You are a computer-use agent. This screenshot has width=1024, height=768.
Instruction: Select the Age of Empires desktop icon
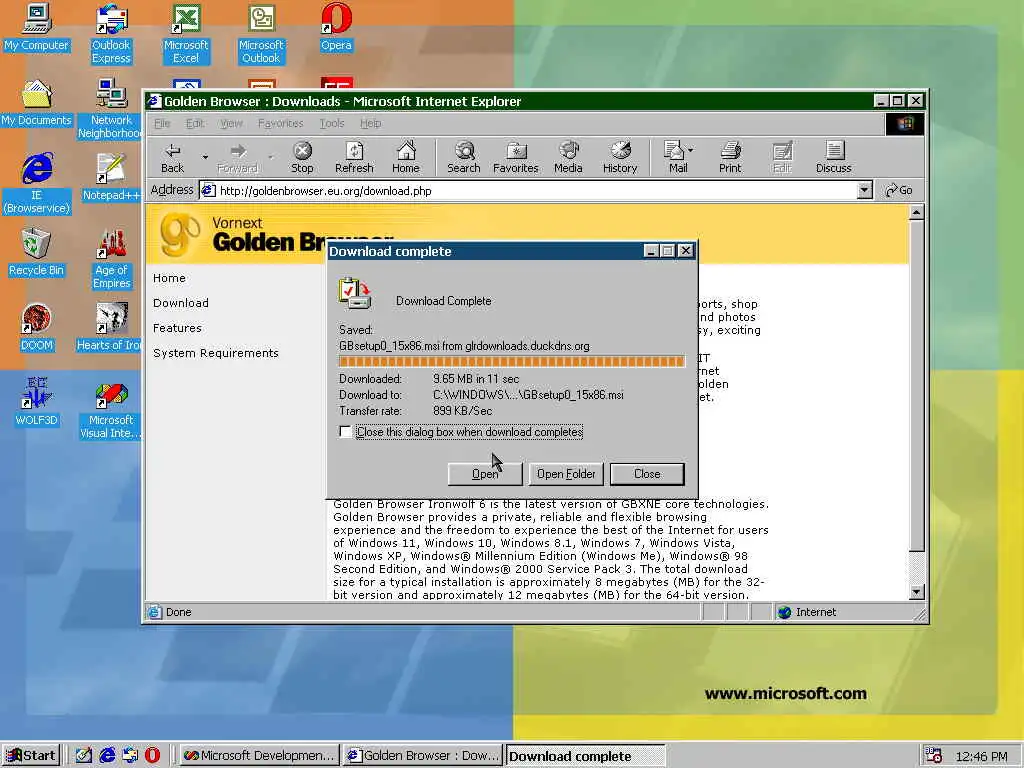pos(112,259)
